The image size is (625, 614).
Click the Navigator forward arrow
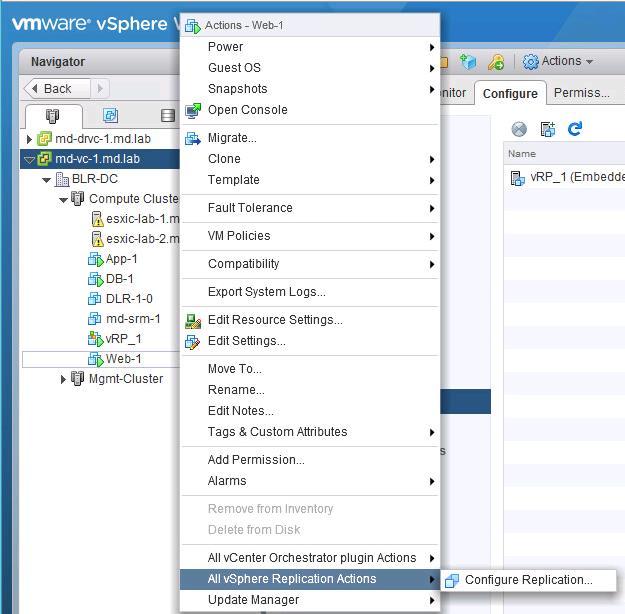100,88
